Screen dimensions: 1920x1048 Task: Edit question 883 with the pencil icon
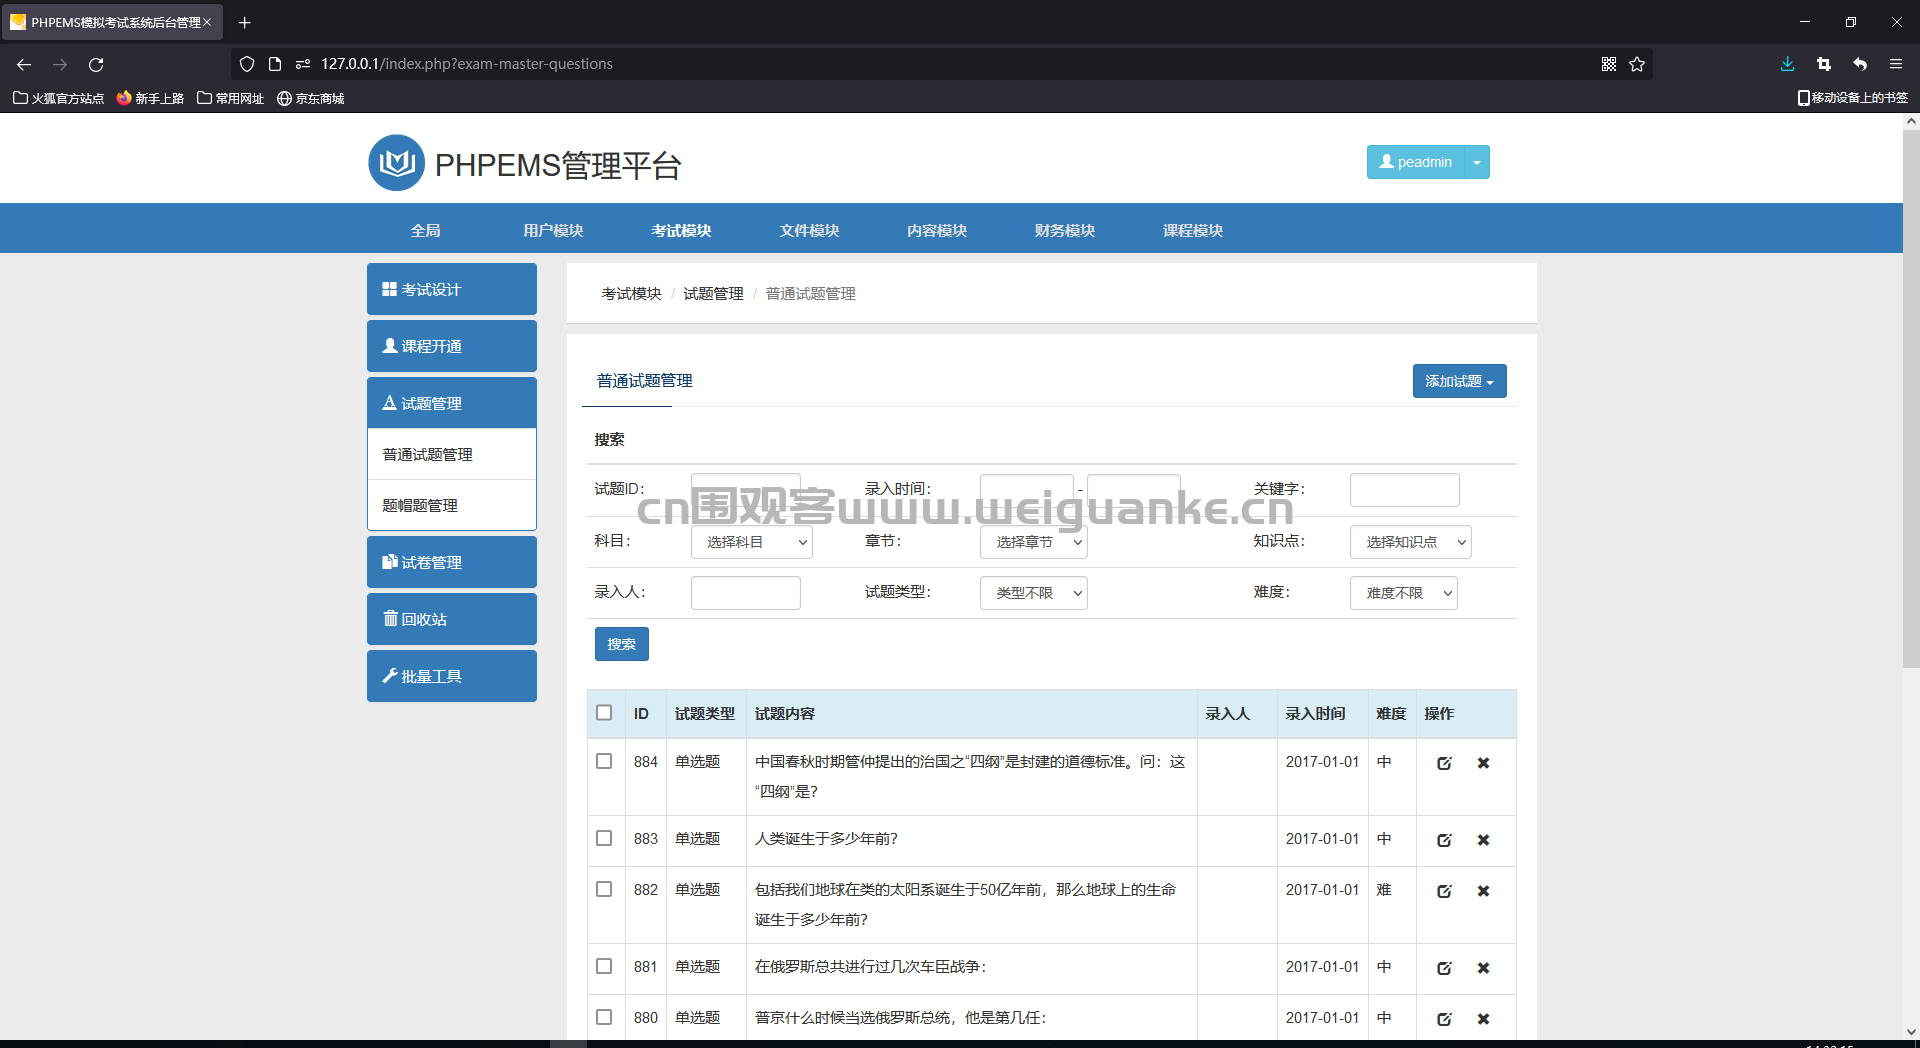pos(1444,840)
